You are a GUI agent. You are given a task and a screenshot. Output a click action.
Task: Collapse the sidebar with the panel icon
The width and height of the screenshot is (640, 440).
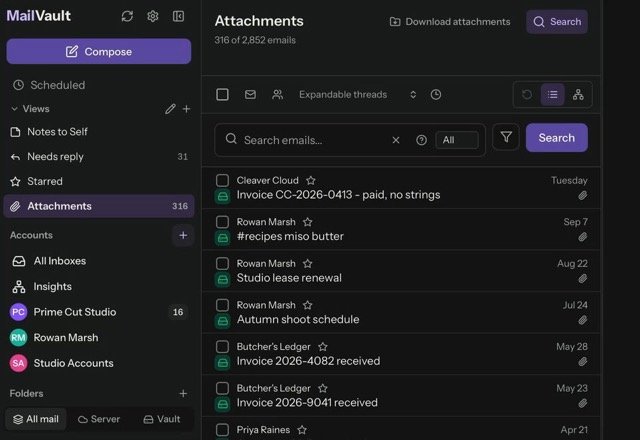pos(178,16)
